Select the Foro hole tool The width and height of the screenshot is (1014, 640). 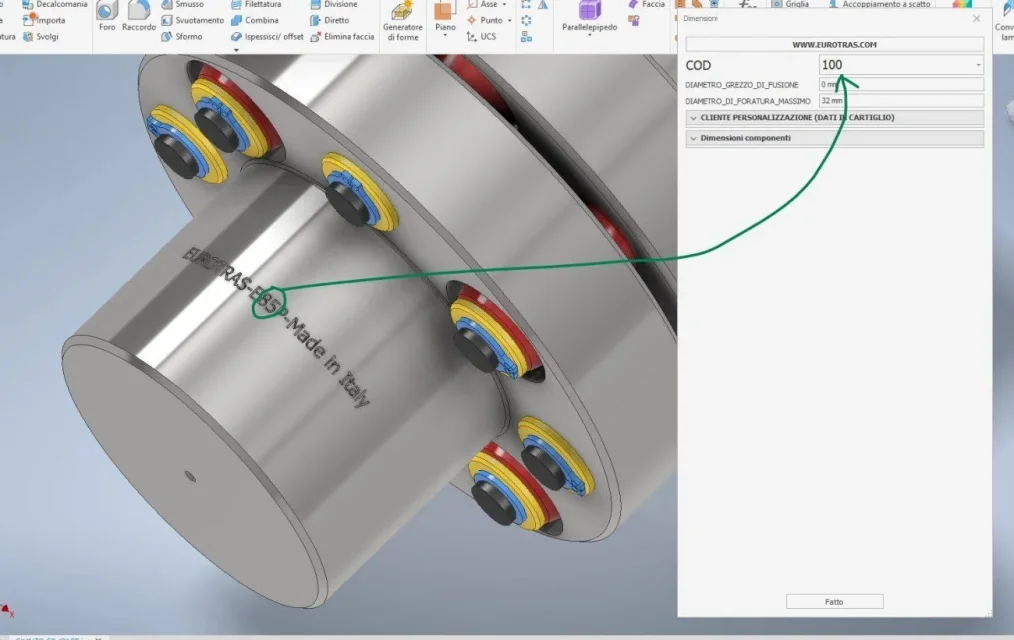point(107,17)
